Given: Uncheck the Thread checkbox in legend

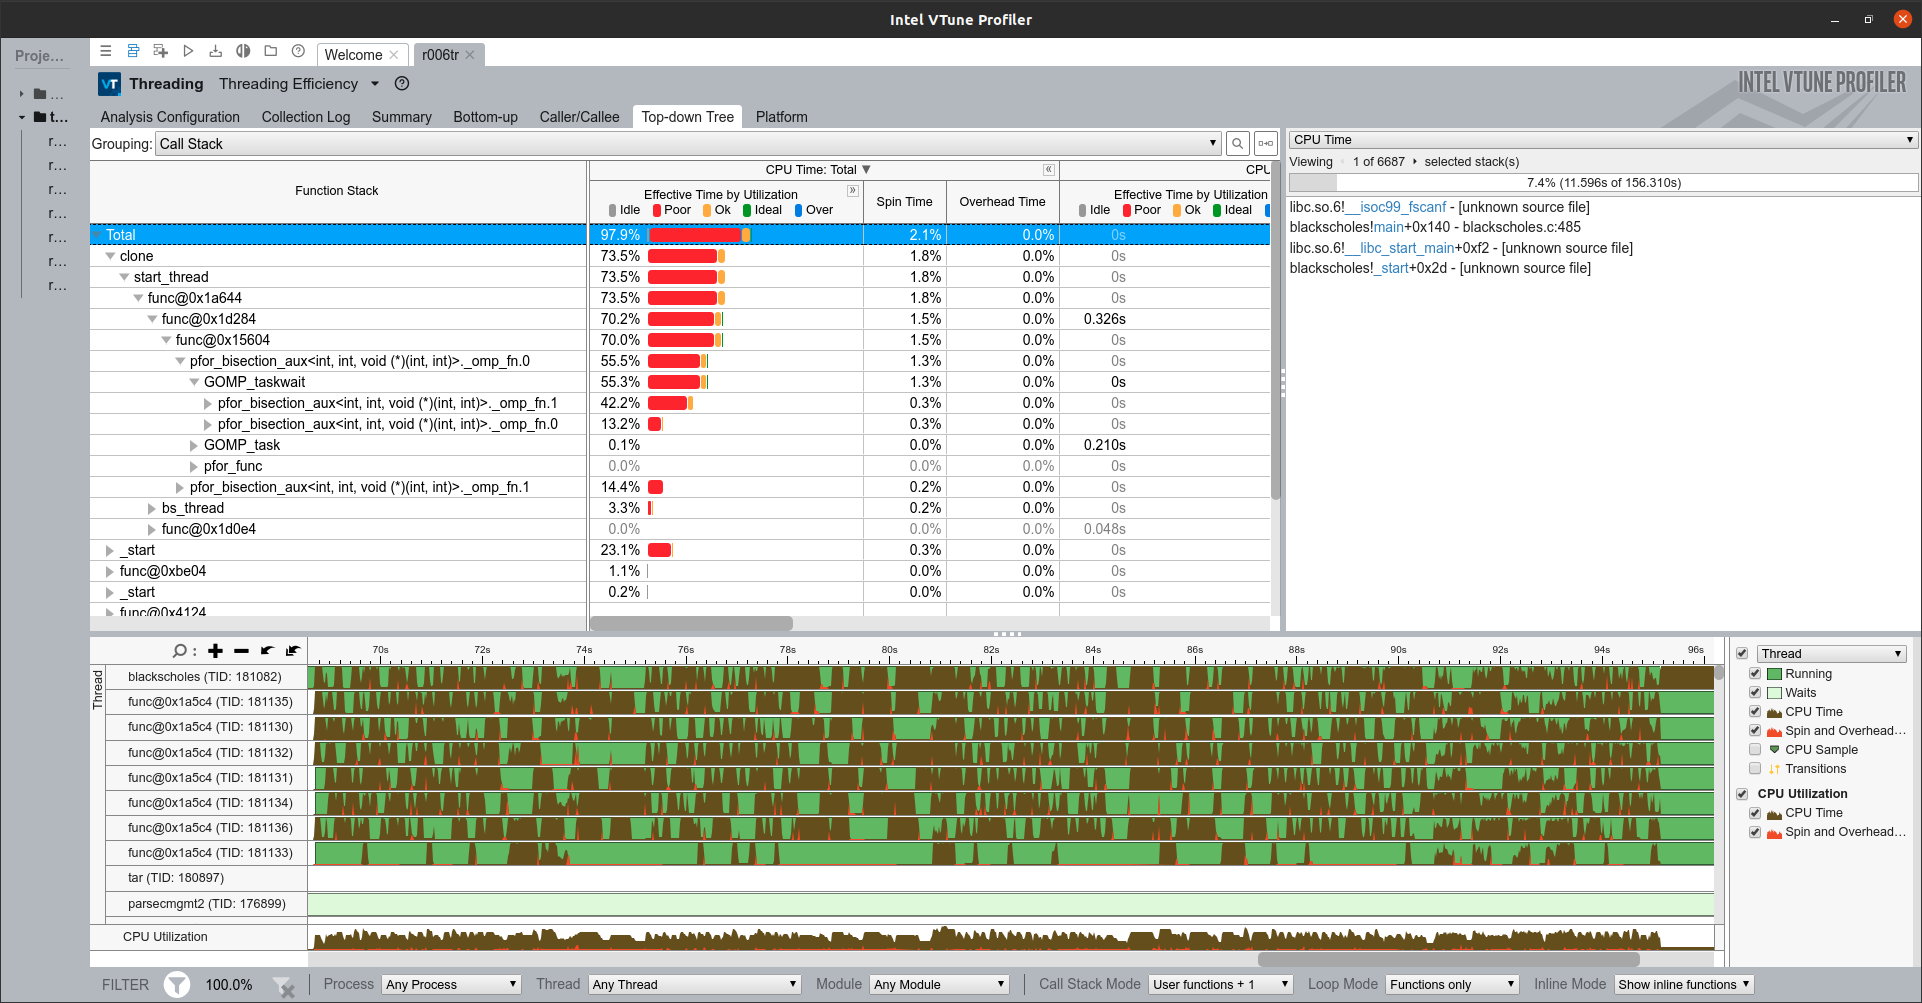Looking at the screenshot, I should click(x=1742, y=653).
